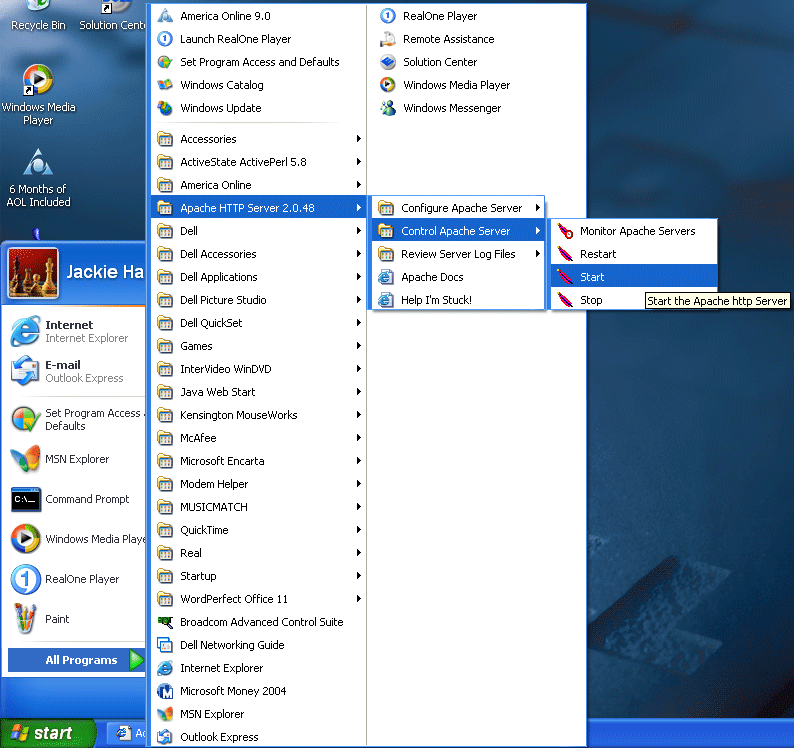This screenshot has width=794, height=748.
Task: Click the Windows start button
Action: (48, 733)
